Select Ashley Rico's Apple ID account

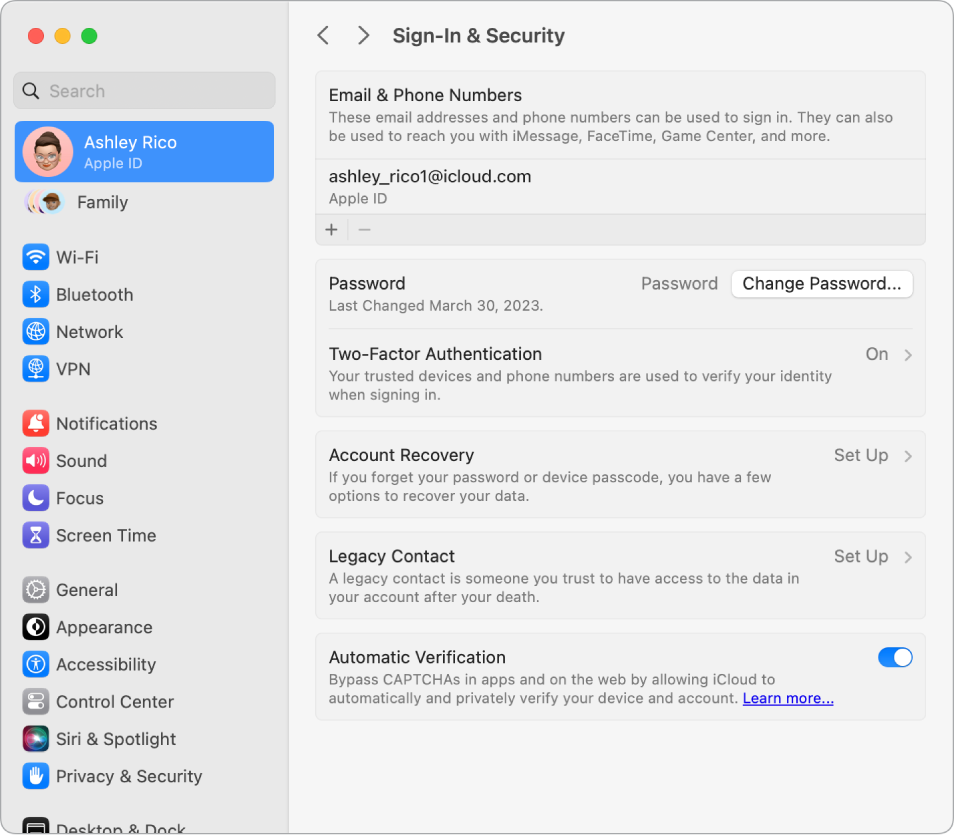pos(144,151)
